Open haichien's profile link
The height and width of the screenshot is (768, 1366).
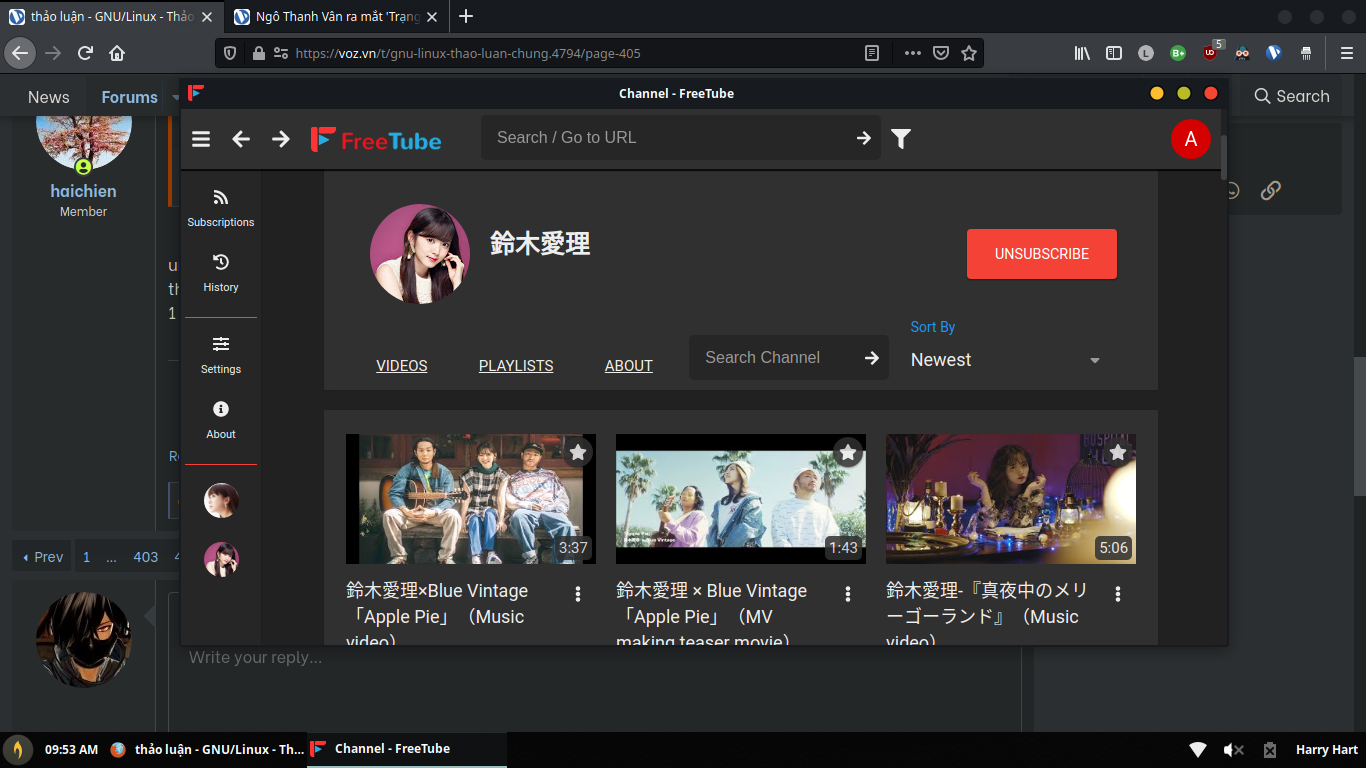point(83,191)
